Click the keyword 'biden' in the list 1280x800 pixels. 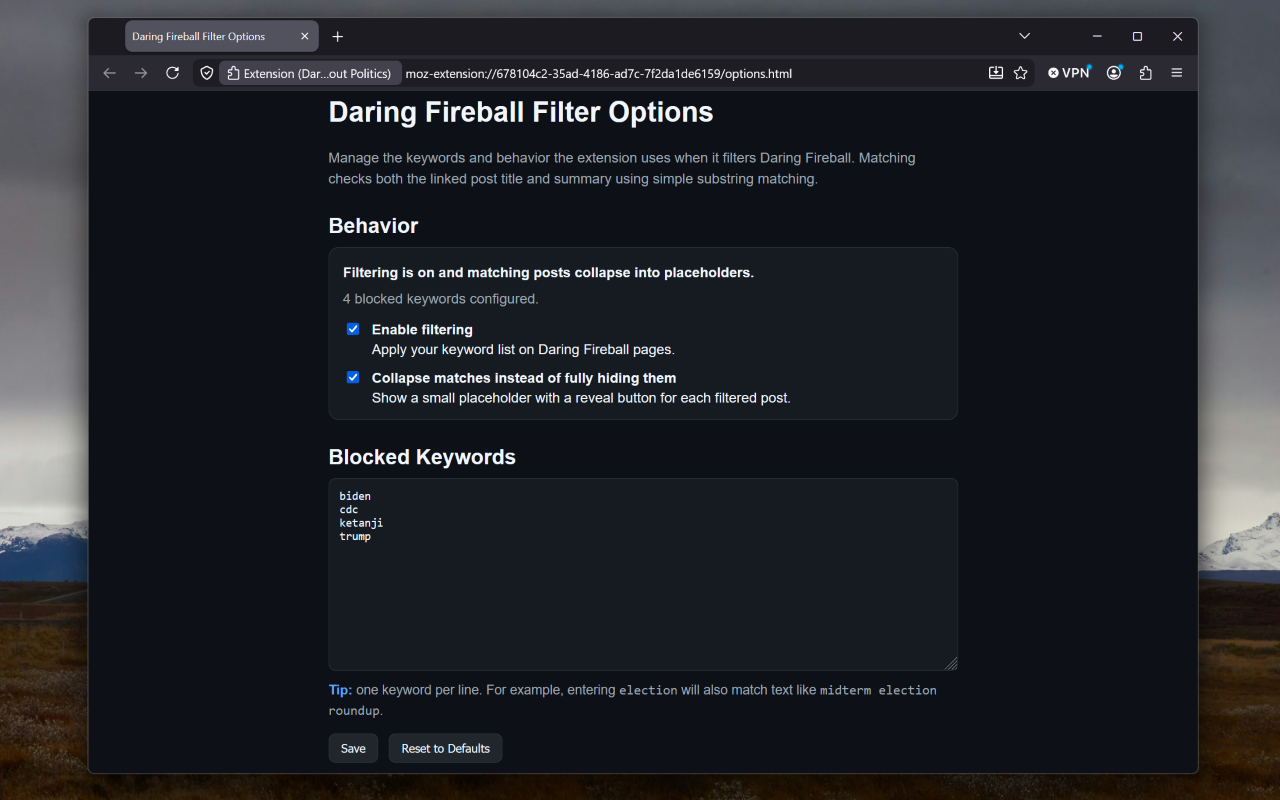click(x=355, y=496)
